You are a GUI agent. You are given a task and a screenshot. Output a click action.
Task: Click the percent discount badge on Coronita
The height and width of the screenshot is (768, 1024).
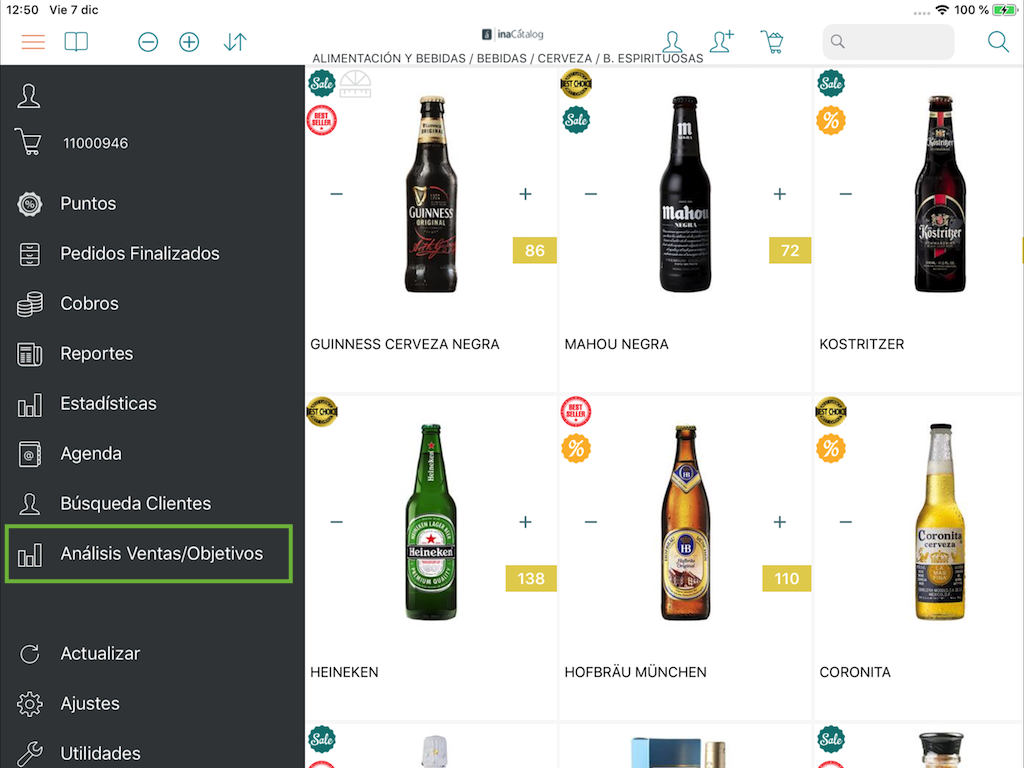point(831,448)
